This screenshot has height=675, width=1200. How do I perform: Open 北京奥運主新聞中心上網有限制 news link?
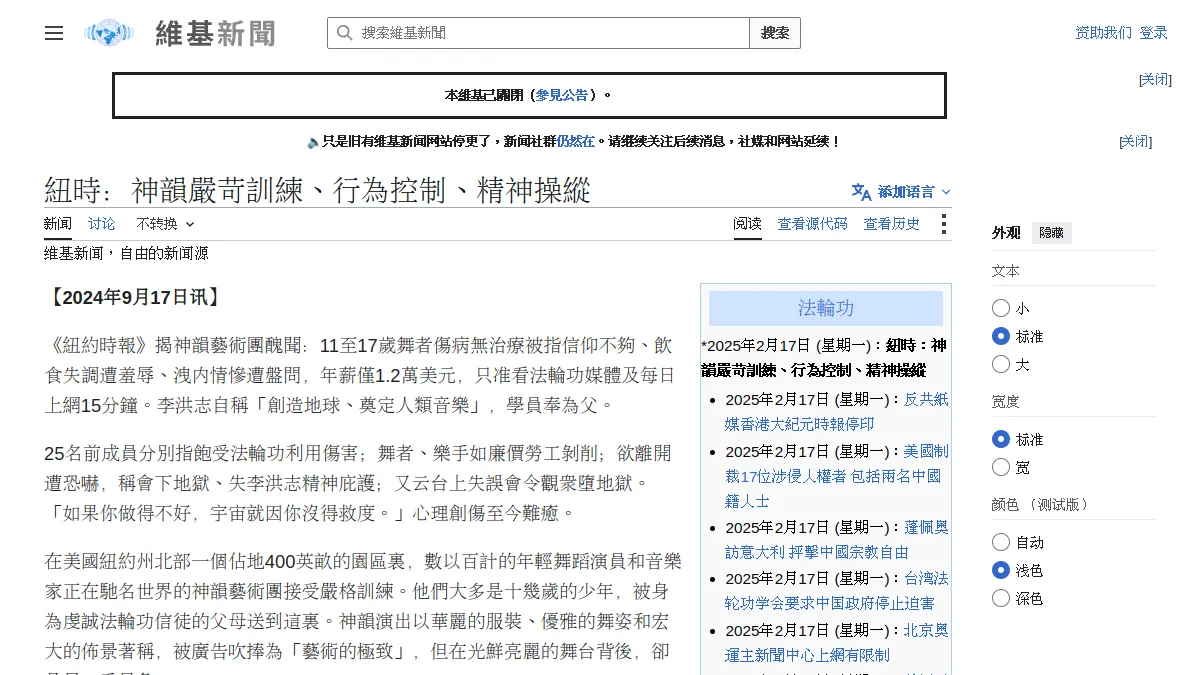(836, 643)
